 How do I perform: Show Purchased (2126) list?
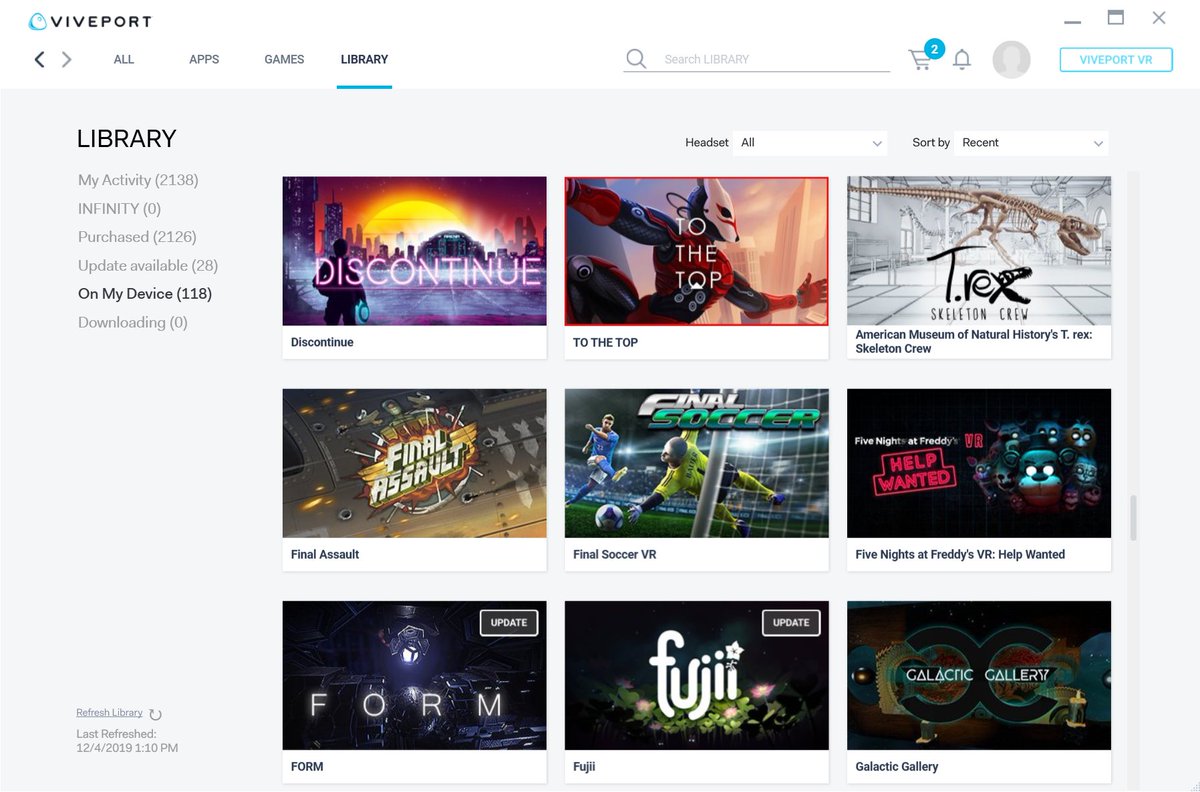[137, 237]
